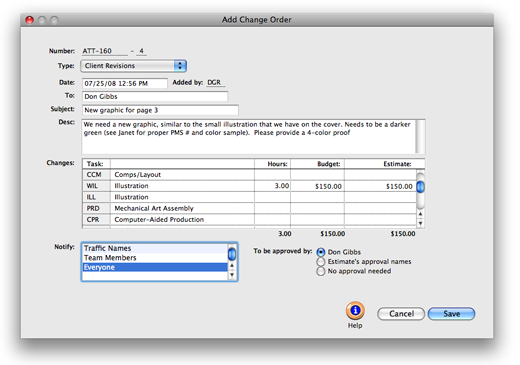Select Team Members in Notify list
This screenshot has width=520, height=365.
155,258
